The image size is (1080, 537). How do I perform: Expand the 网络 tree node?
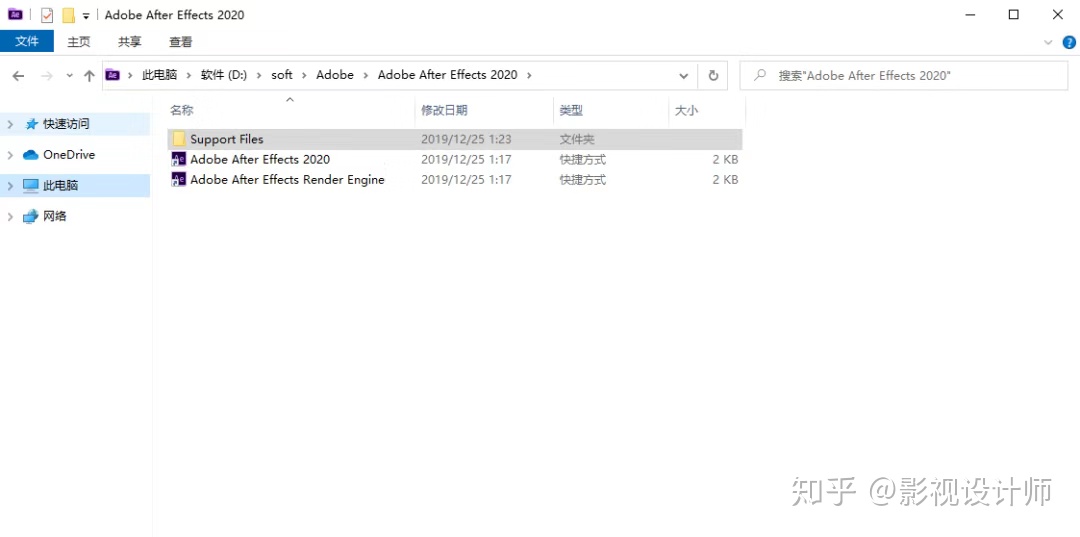[x=10, y=216]
